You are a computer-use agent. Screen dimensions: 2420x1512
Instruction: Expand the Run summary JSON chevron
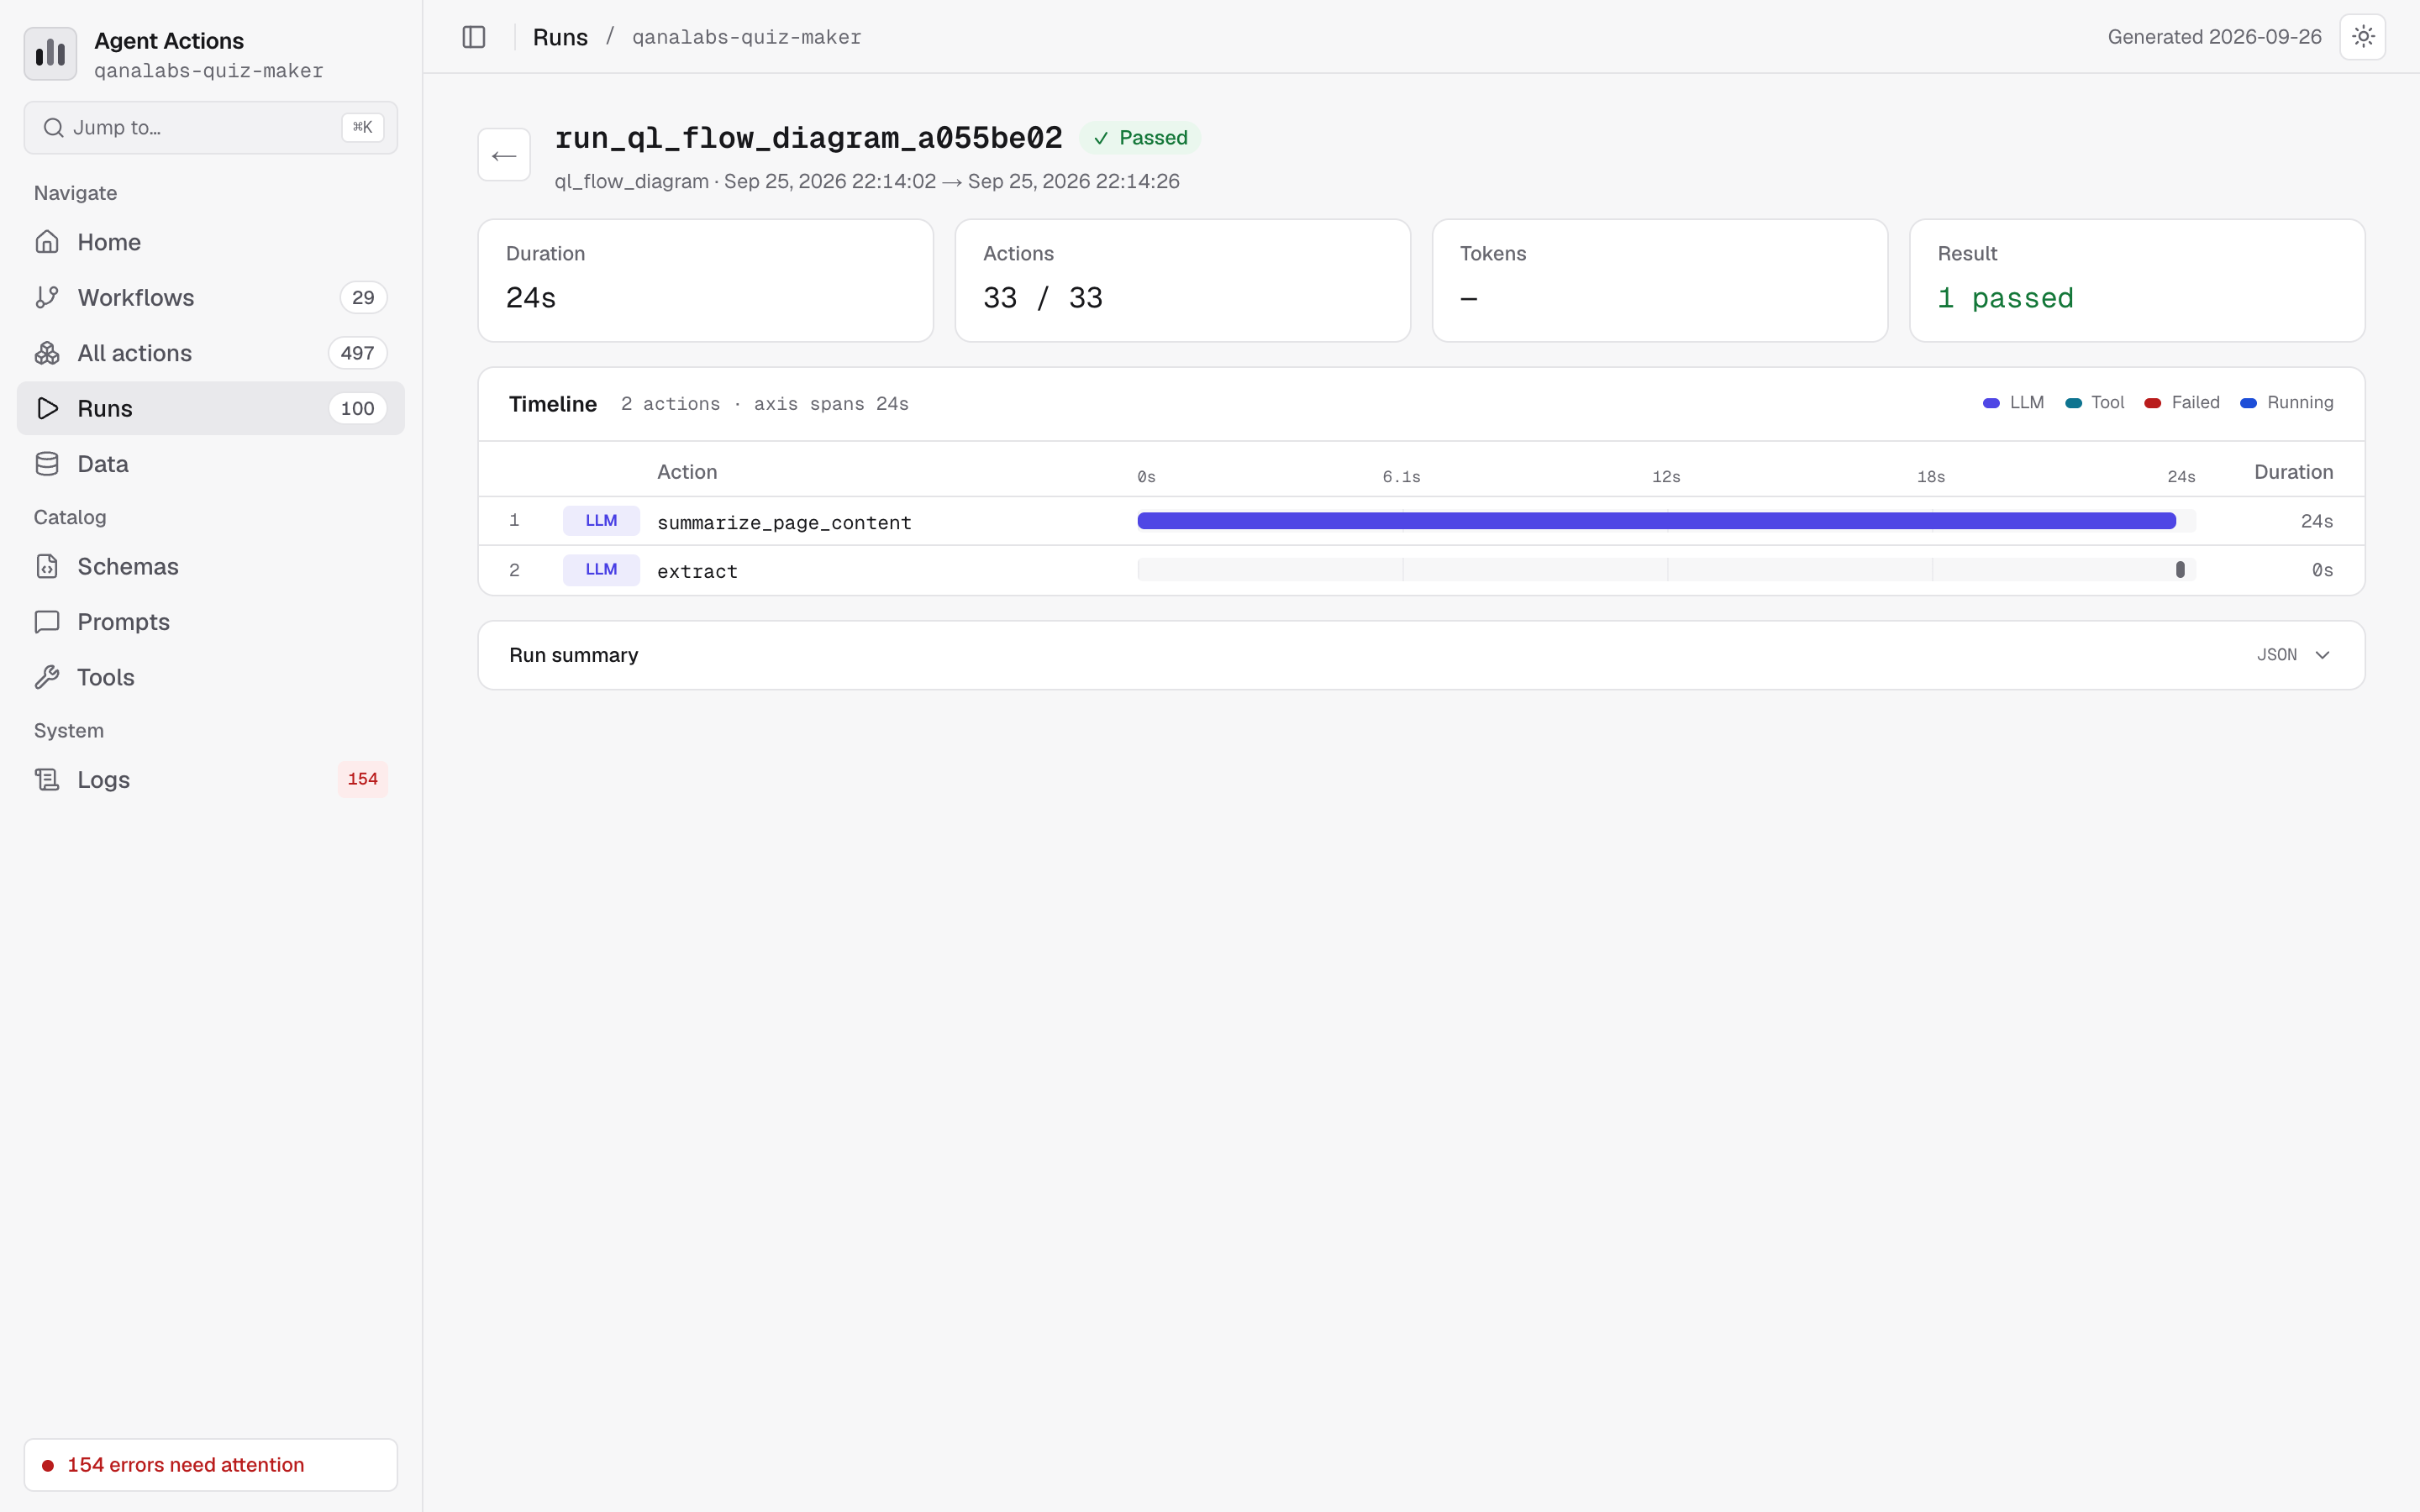pos(2323,655)
